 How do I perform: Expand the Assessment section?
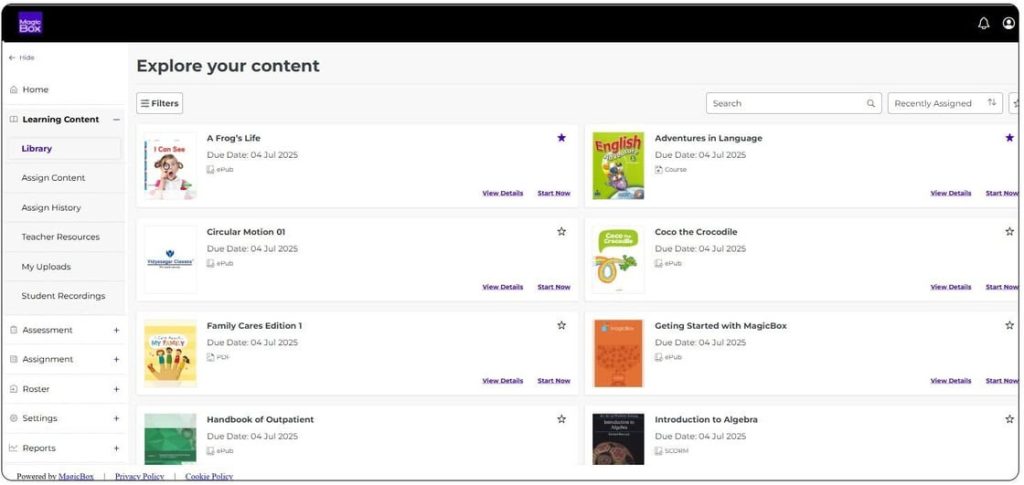(116, 330)
